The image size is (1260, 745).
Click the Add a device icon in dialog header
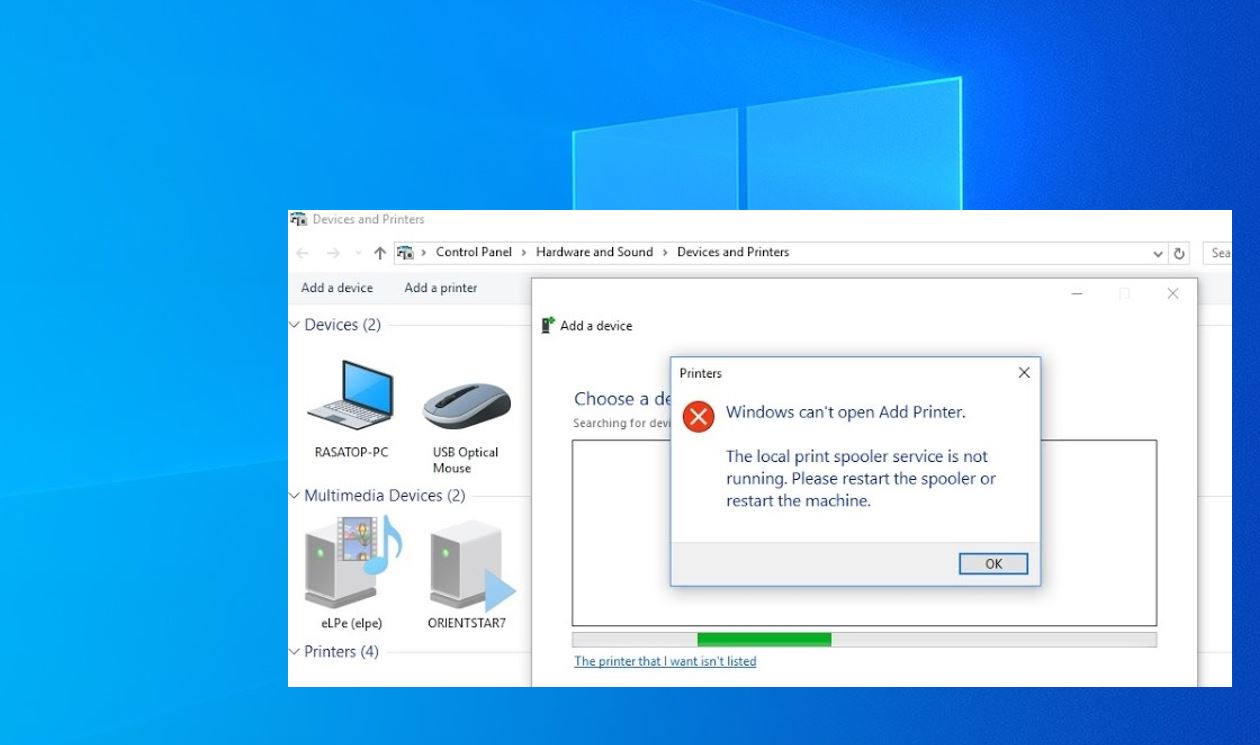(x=547, y=325)
